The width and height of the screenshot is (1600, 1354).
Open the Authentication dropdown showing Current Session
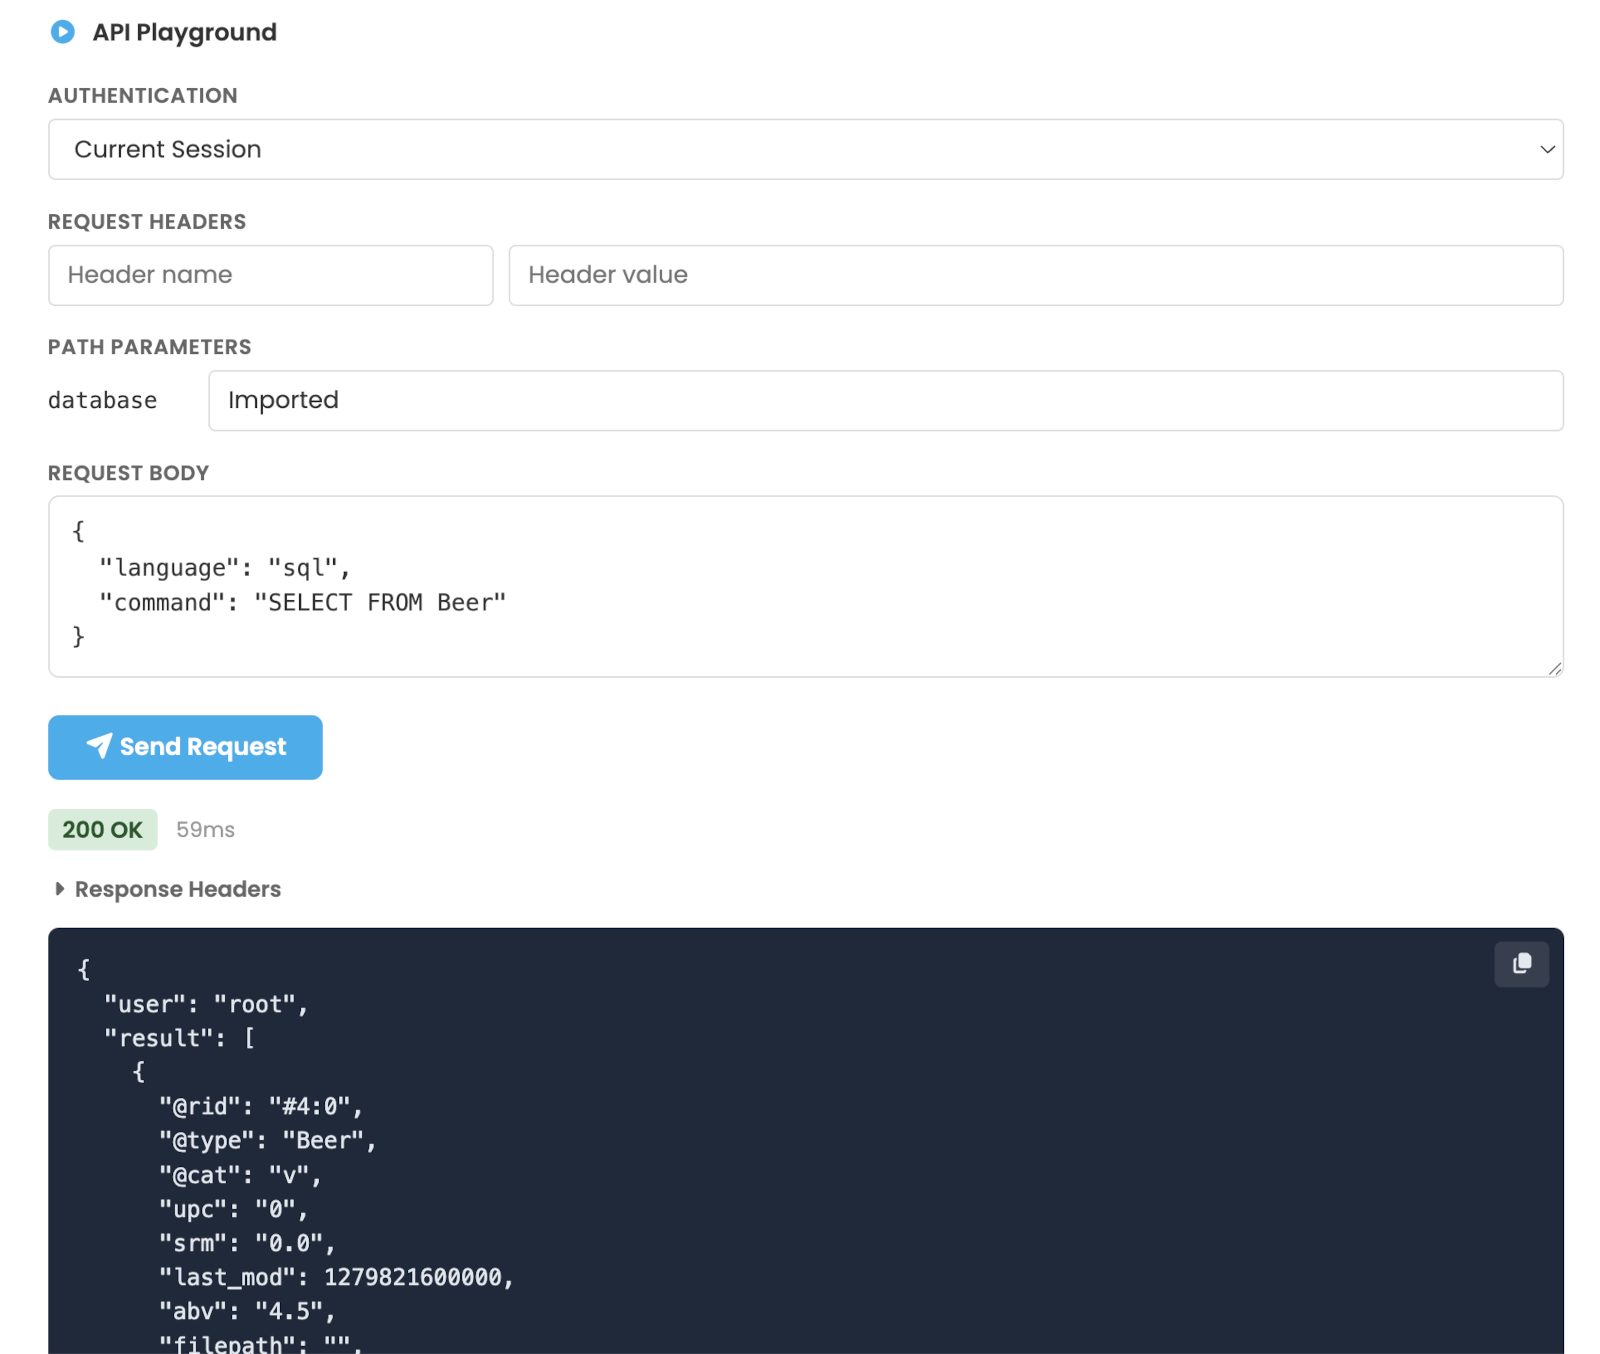(x=805, y=149)
